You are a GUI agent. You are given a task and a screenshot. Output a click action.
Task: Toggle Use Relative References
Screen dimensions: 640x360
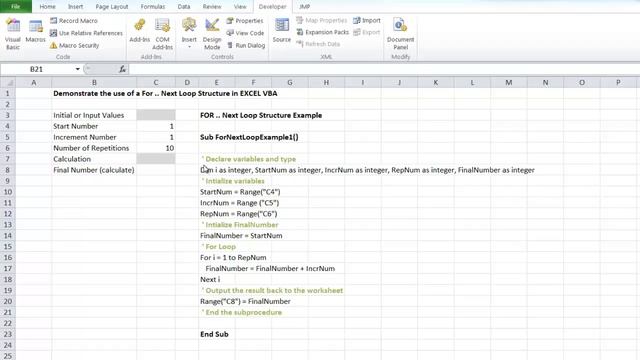(86, 33)
